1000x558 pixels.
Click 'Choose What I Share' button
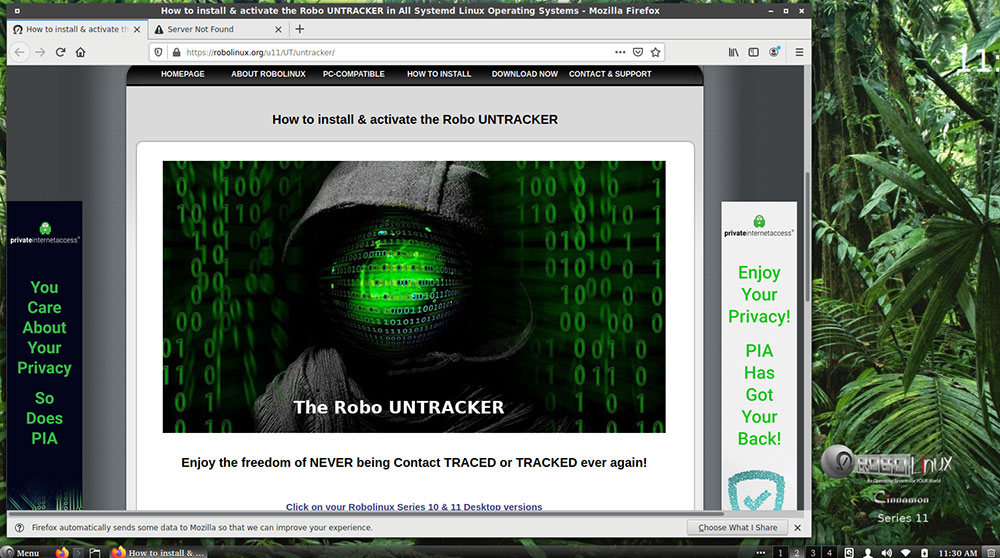tap(738, 527)
